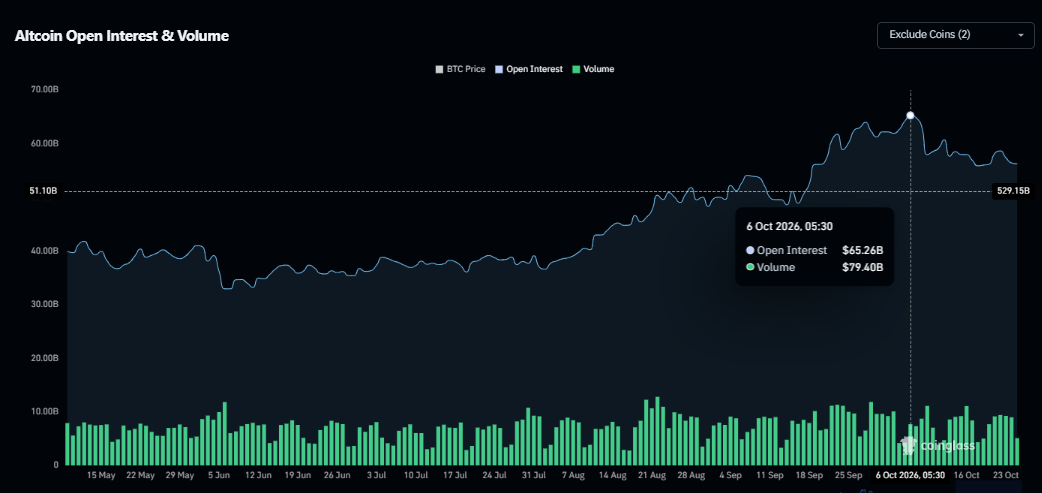Screen dimensions: 1042x493
Task: Click the Volume row label in tooltip
Action: pyautogui.click(x=776, y=267)
